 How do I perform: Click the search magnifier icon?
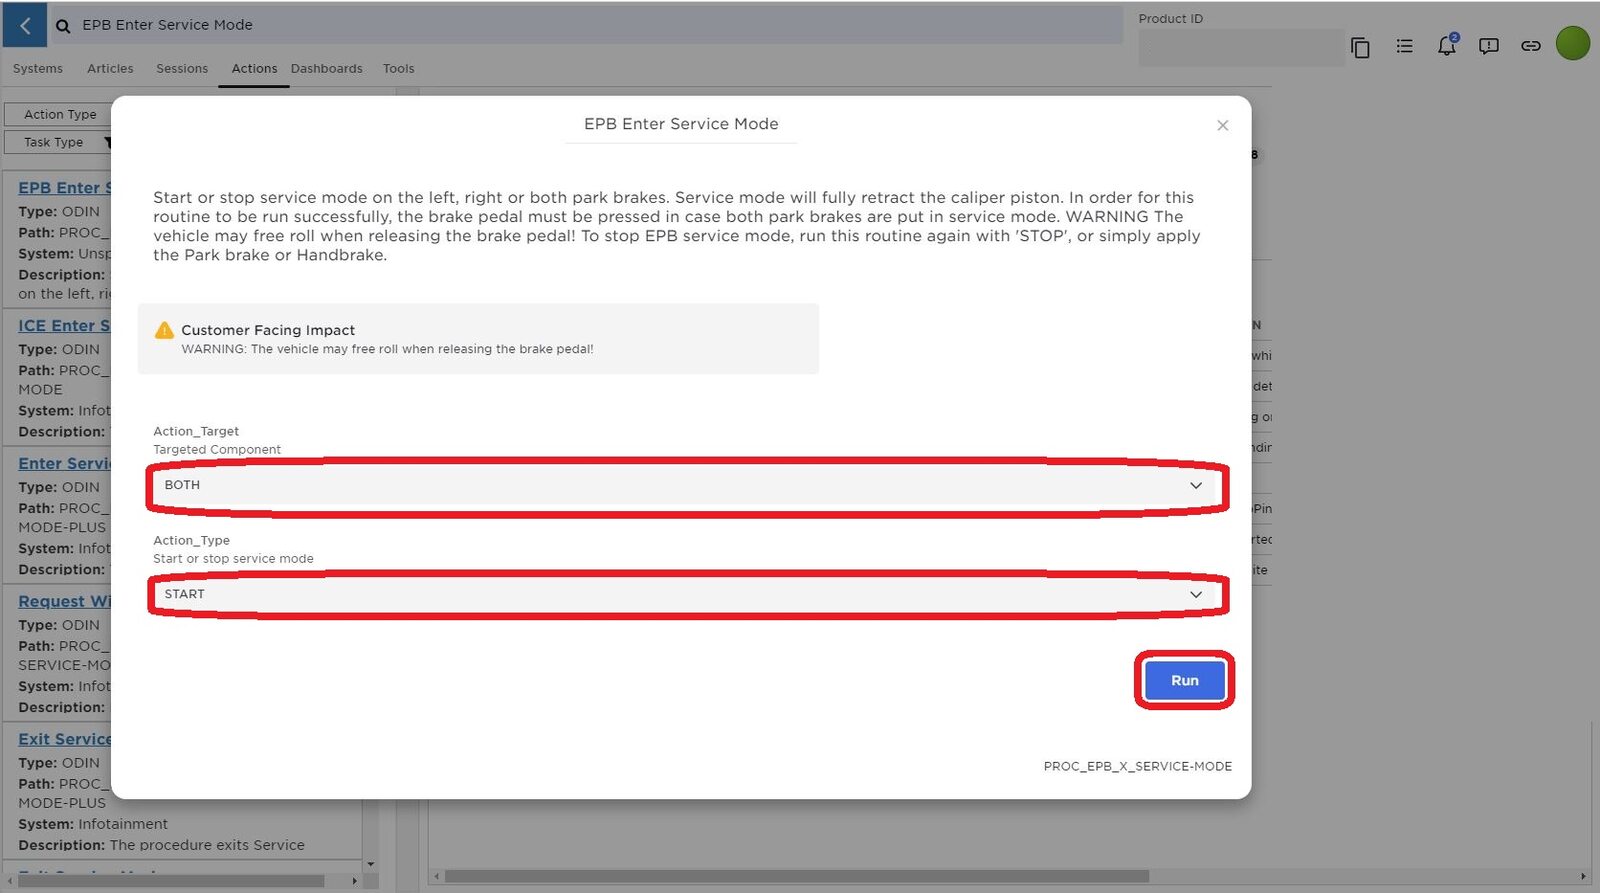[x=63, y=26]
